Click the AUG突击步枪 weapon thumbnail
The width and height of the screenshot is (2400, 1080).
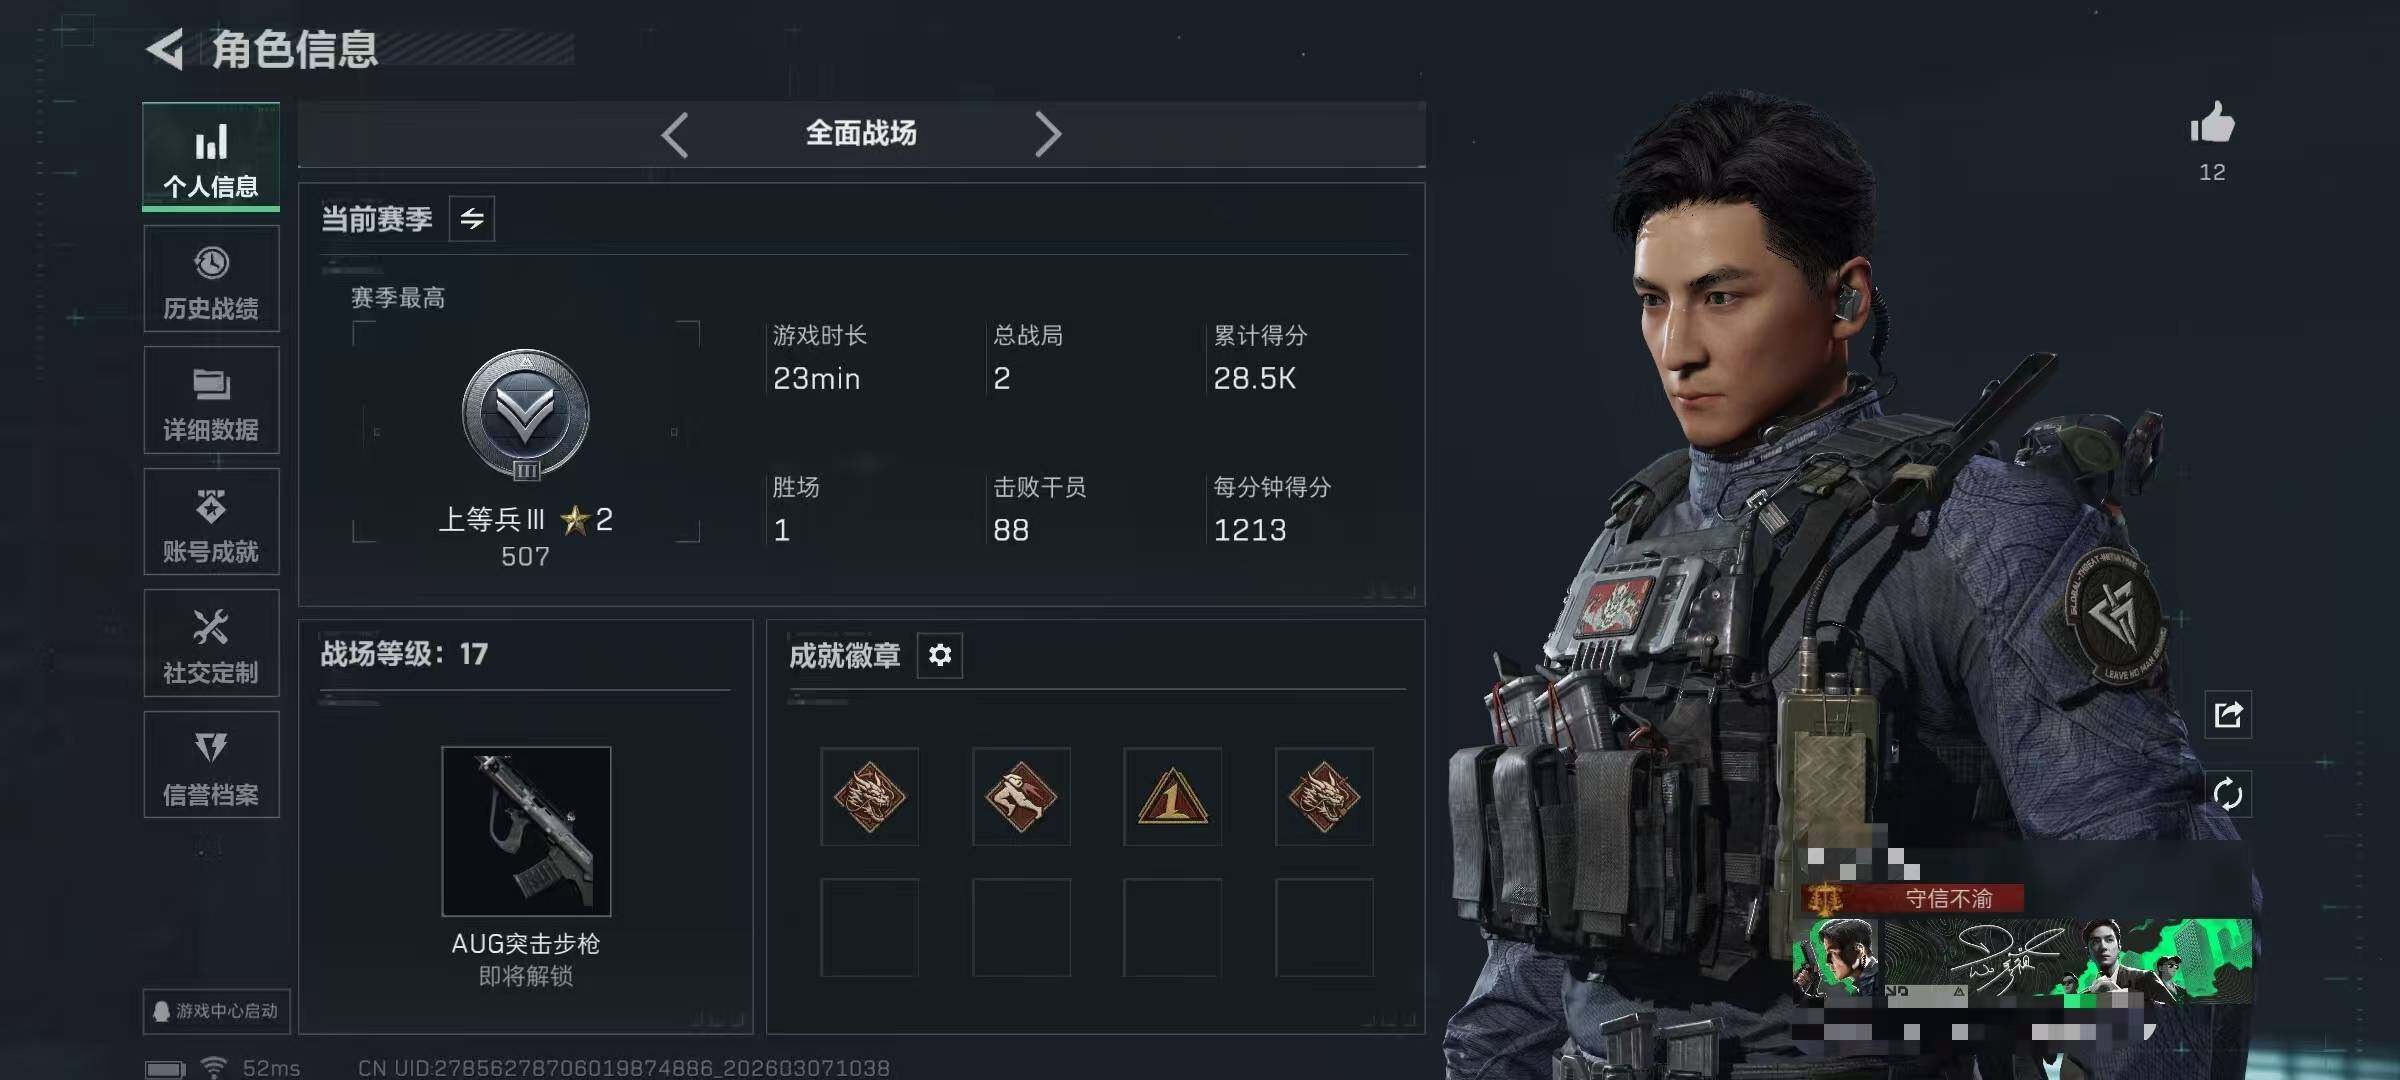pos(526,831)
